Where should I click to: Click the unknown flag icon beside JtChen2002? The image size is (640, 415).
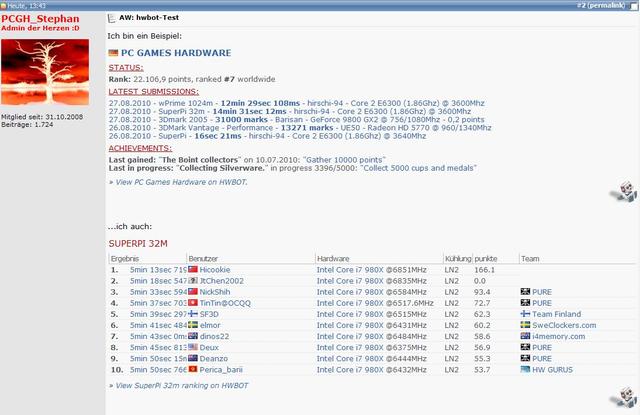pyautogui.click(x=193, y=280)
